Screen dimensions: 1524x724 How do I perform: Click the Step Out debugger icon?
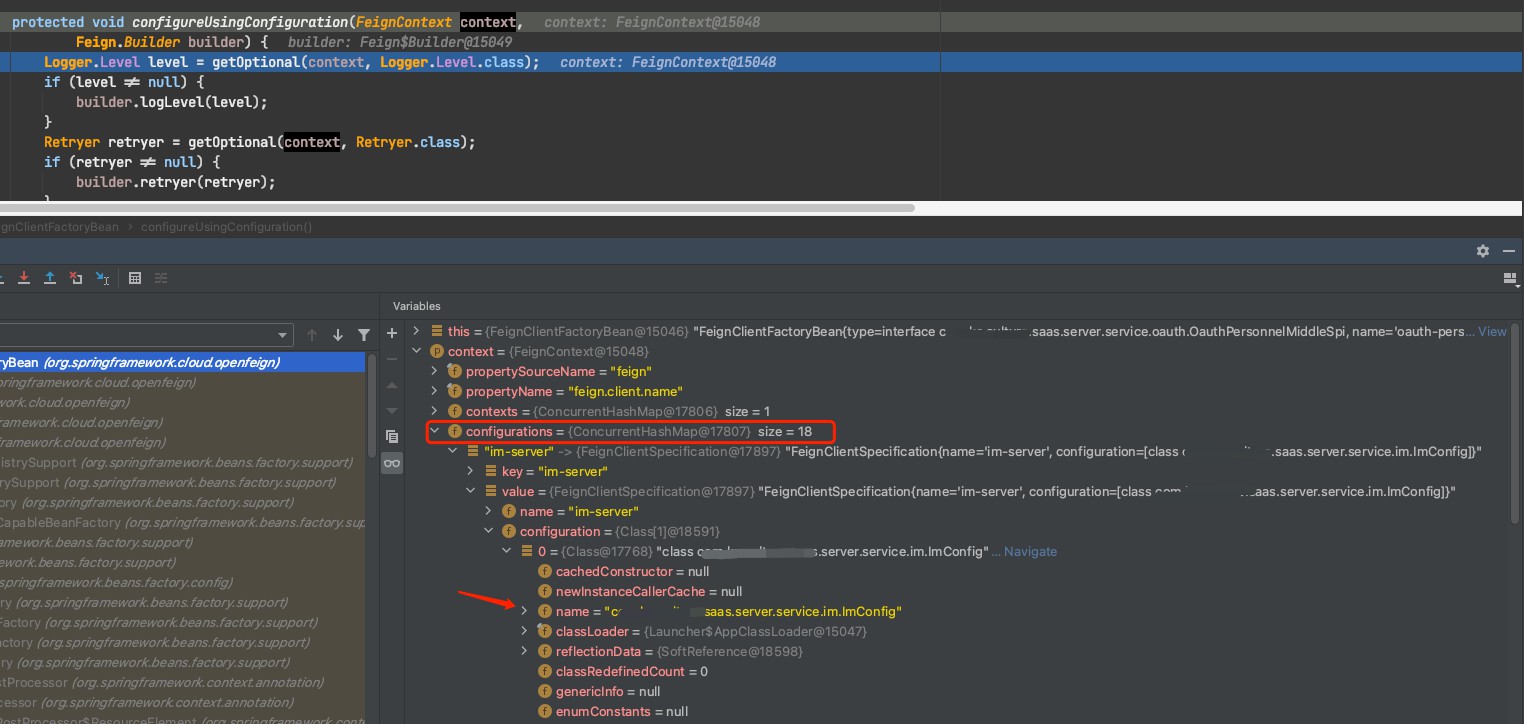click(49, 278)
